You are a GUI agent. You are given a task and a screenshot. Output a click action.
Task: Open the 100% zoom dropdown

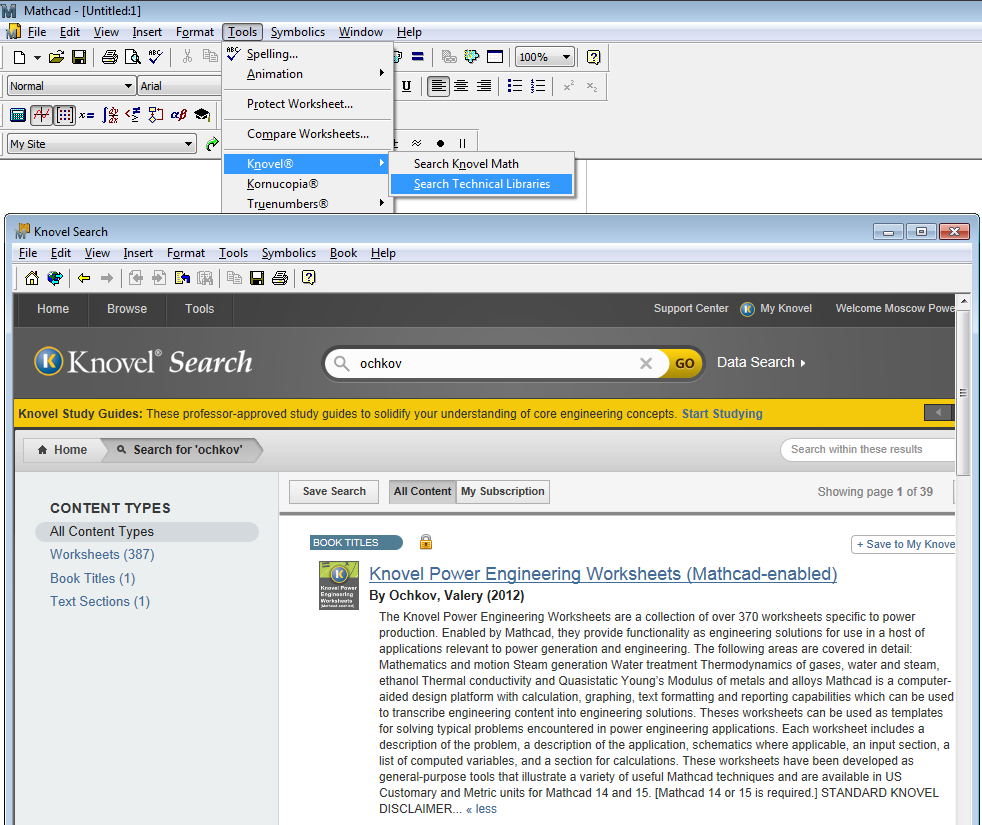pyautogui.click(x=566, y=58)
